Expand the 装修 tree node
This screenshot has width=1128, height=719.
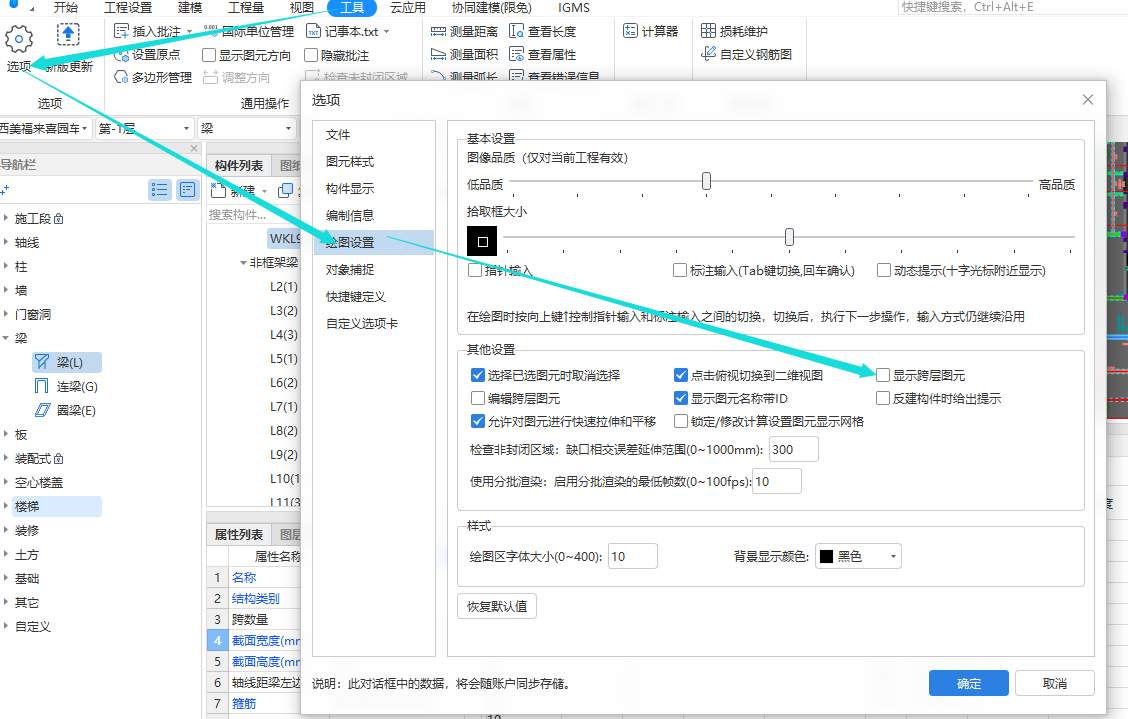(x=6, y=530)
